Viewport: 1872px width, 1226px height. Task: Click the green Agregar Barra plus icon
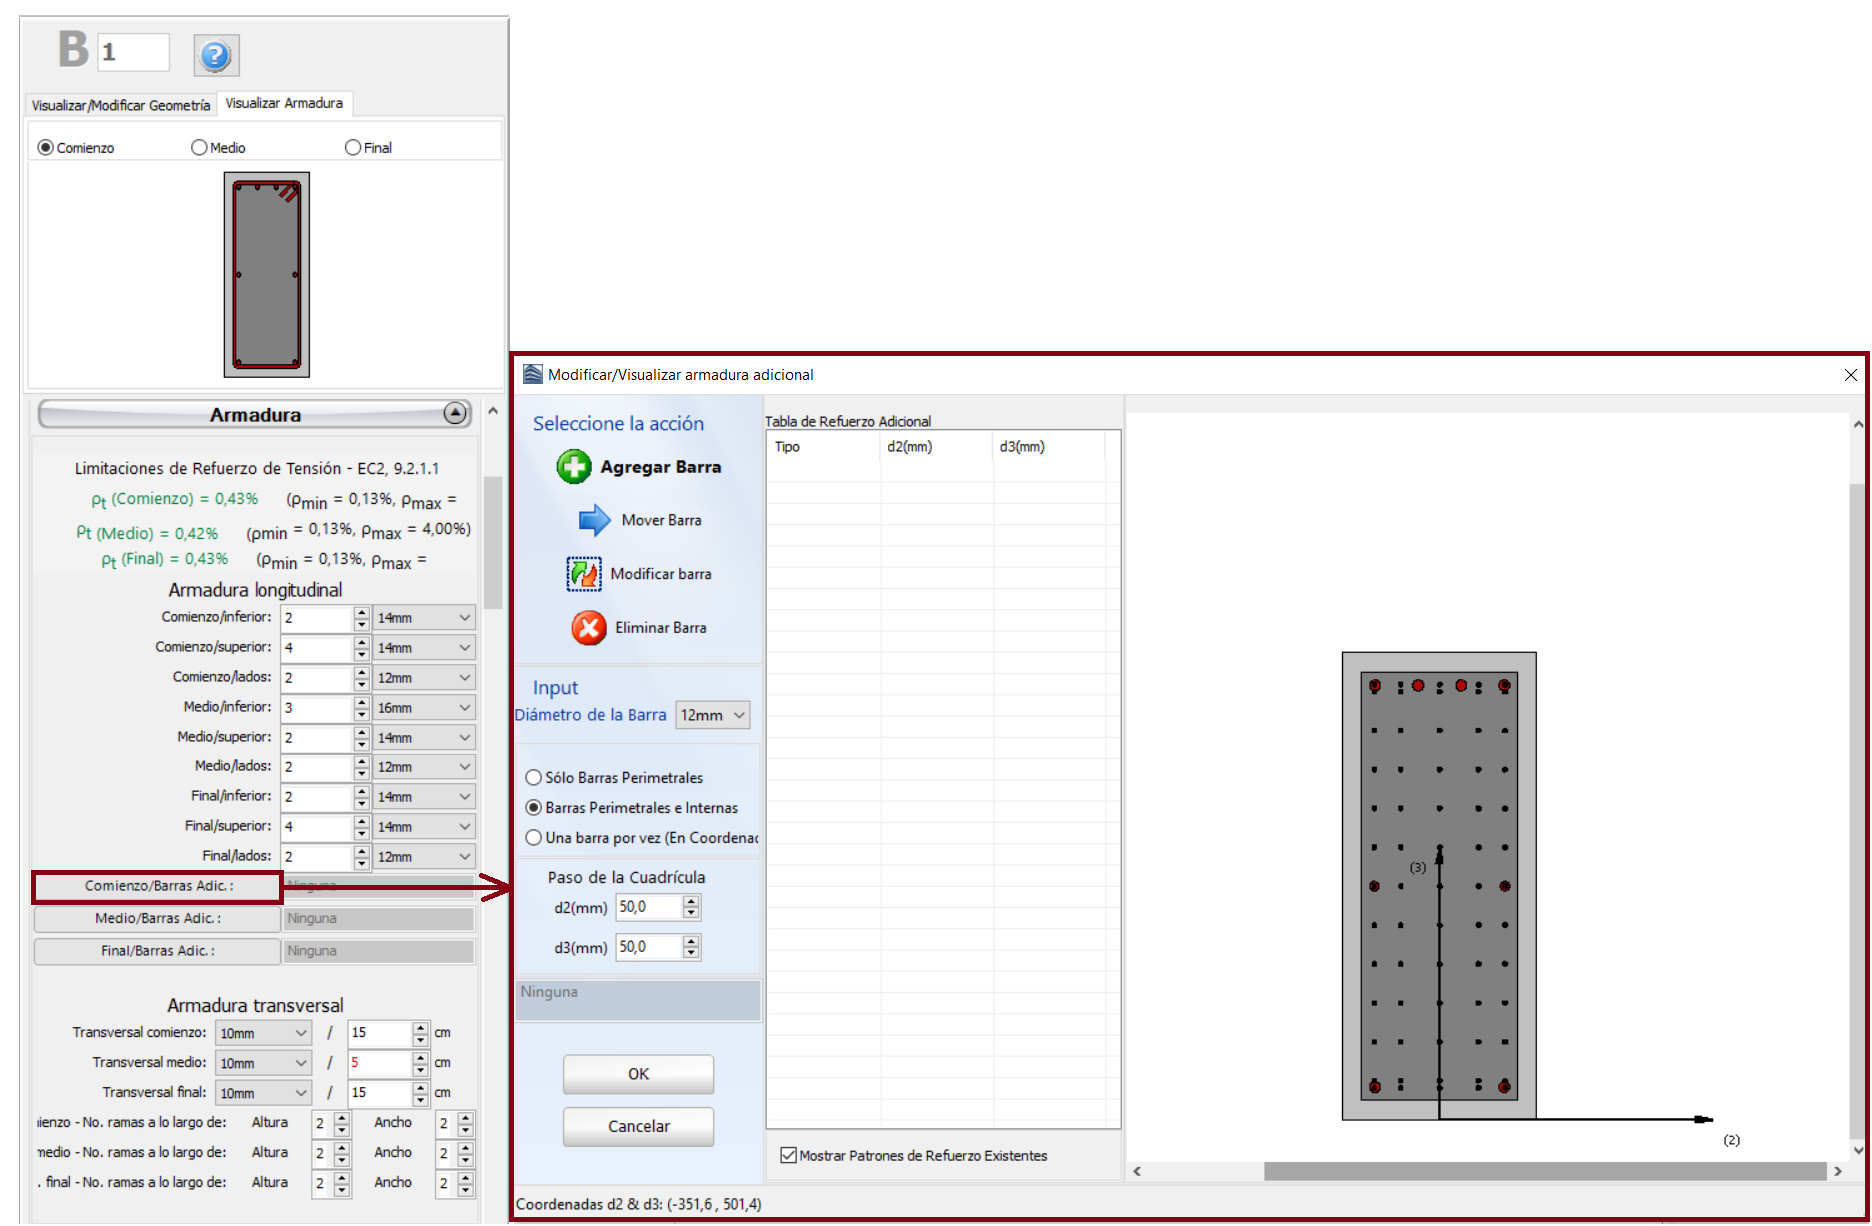coord(574,467)
